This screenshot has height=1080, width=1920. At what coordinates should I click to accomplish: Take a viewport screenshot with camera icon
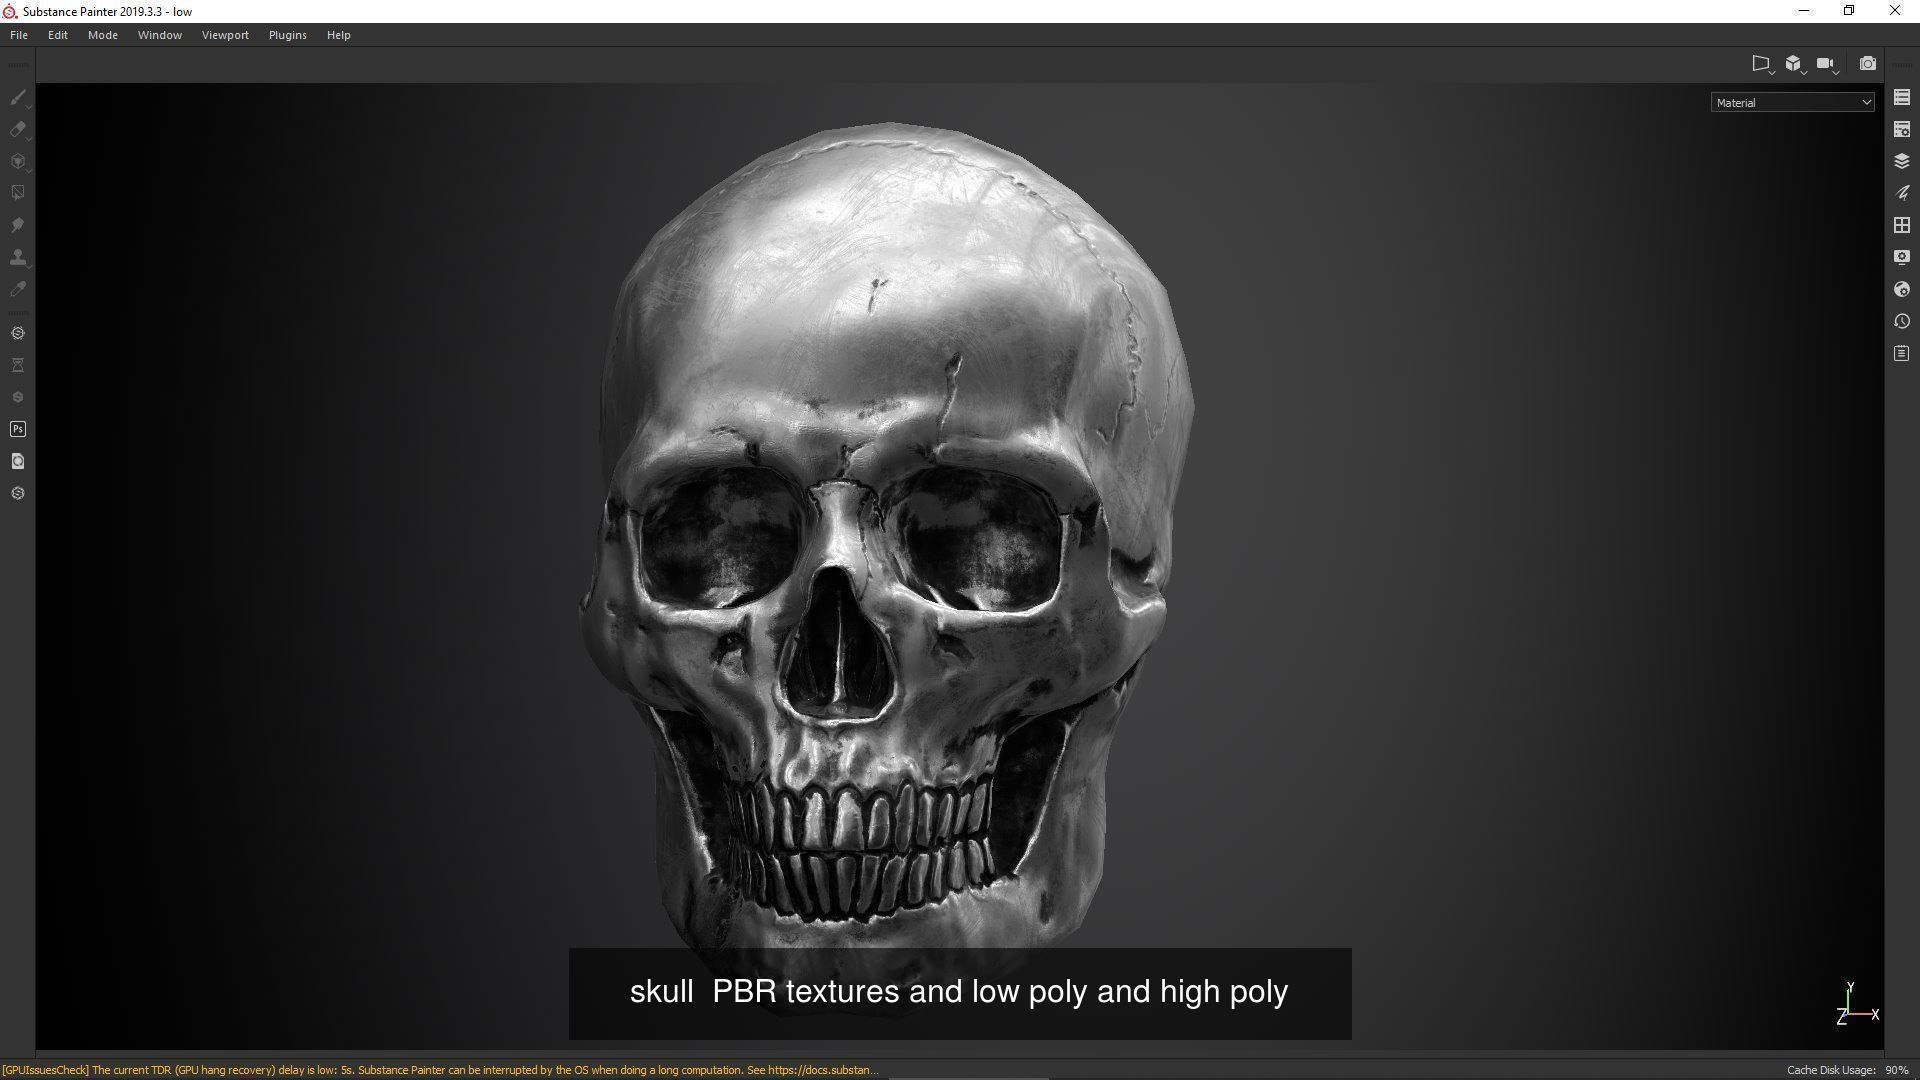coord(1867,64)
